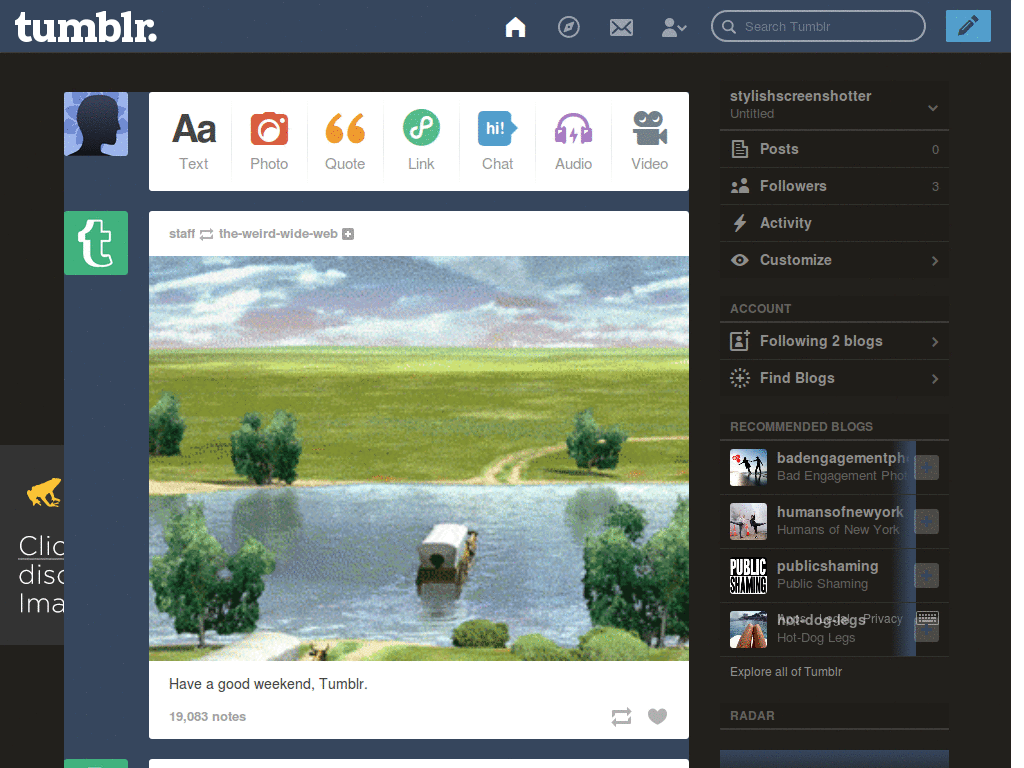Open Find Blogs

coord(834,378)
